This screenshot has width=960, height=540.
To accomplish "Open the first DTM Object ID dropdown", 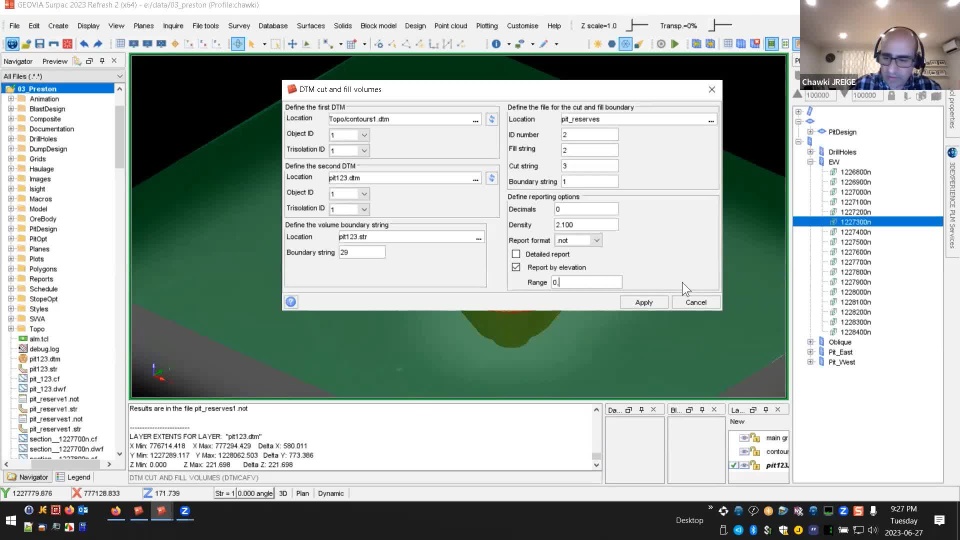I will tap(364, 134).
